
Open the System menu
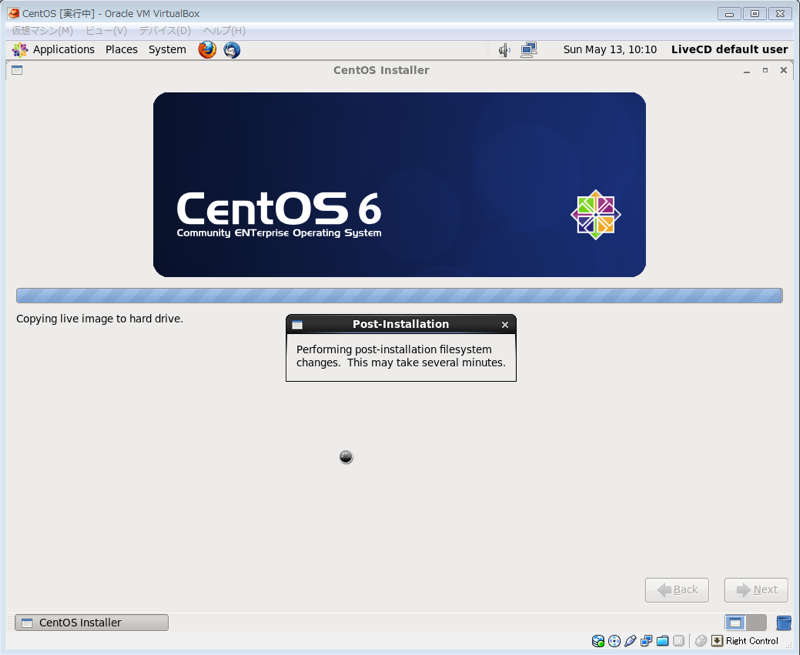(167, 49)
